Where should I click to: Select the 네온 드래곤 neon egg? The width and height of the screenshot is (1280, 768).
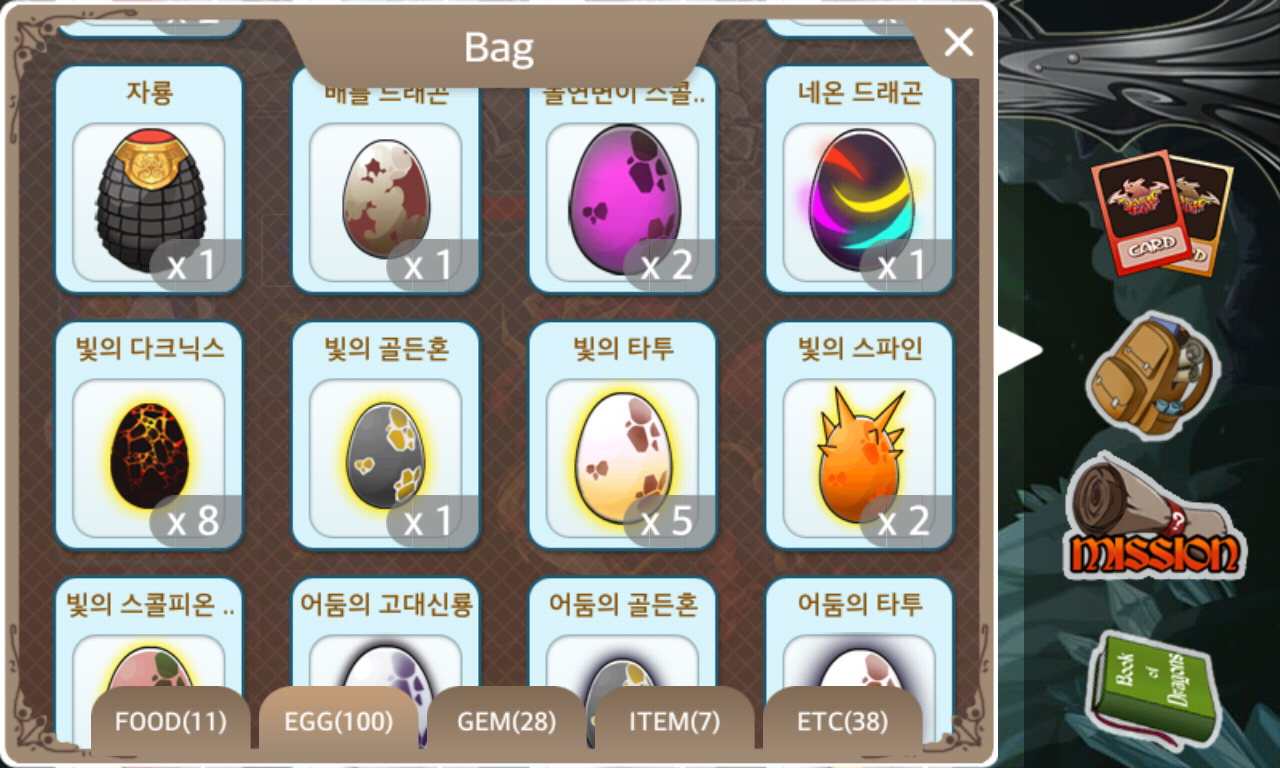tap(859, 179)
